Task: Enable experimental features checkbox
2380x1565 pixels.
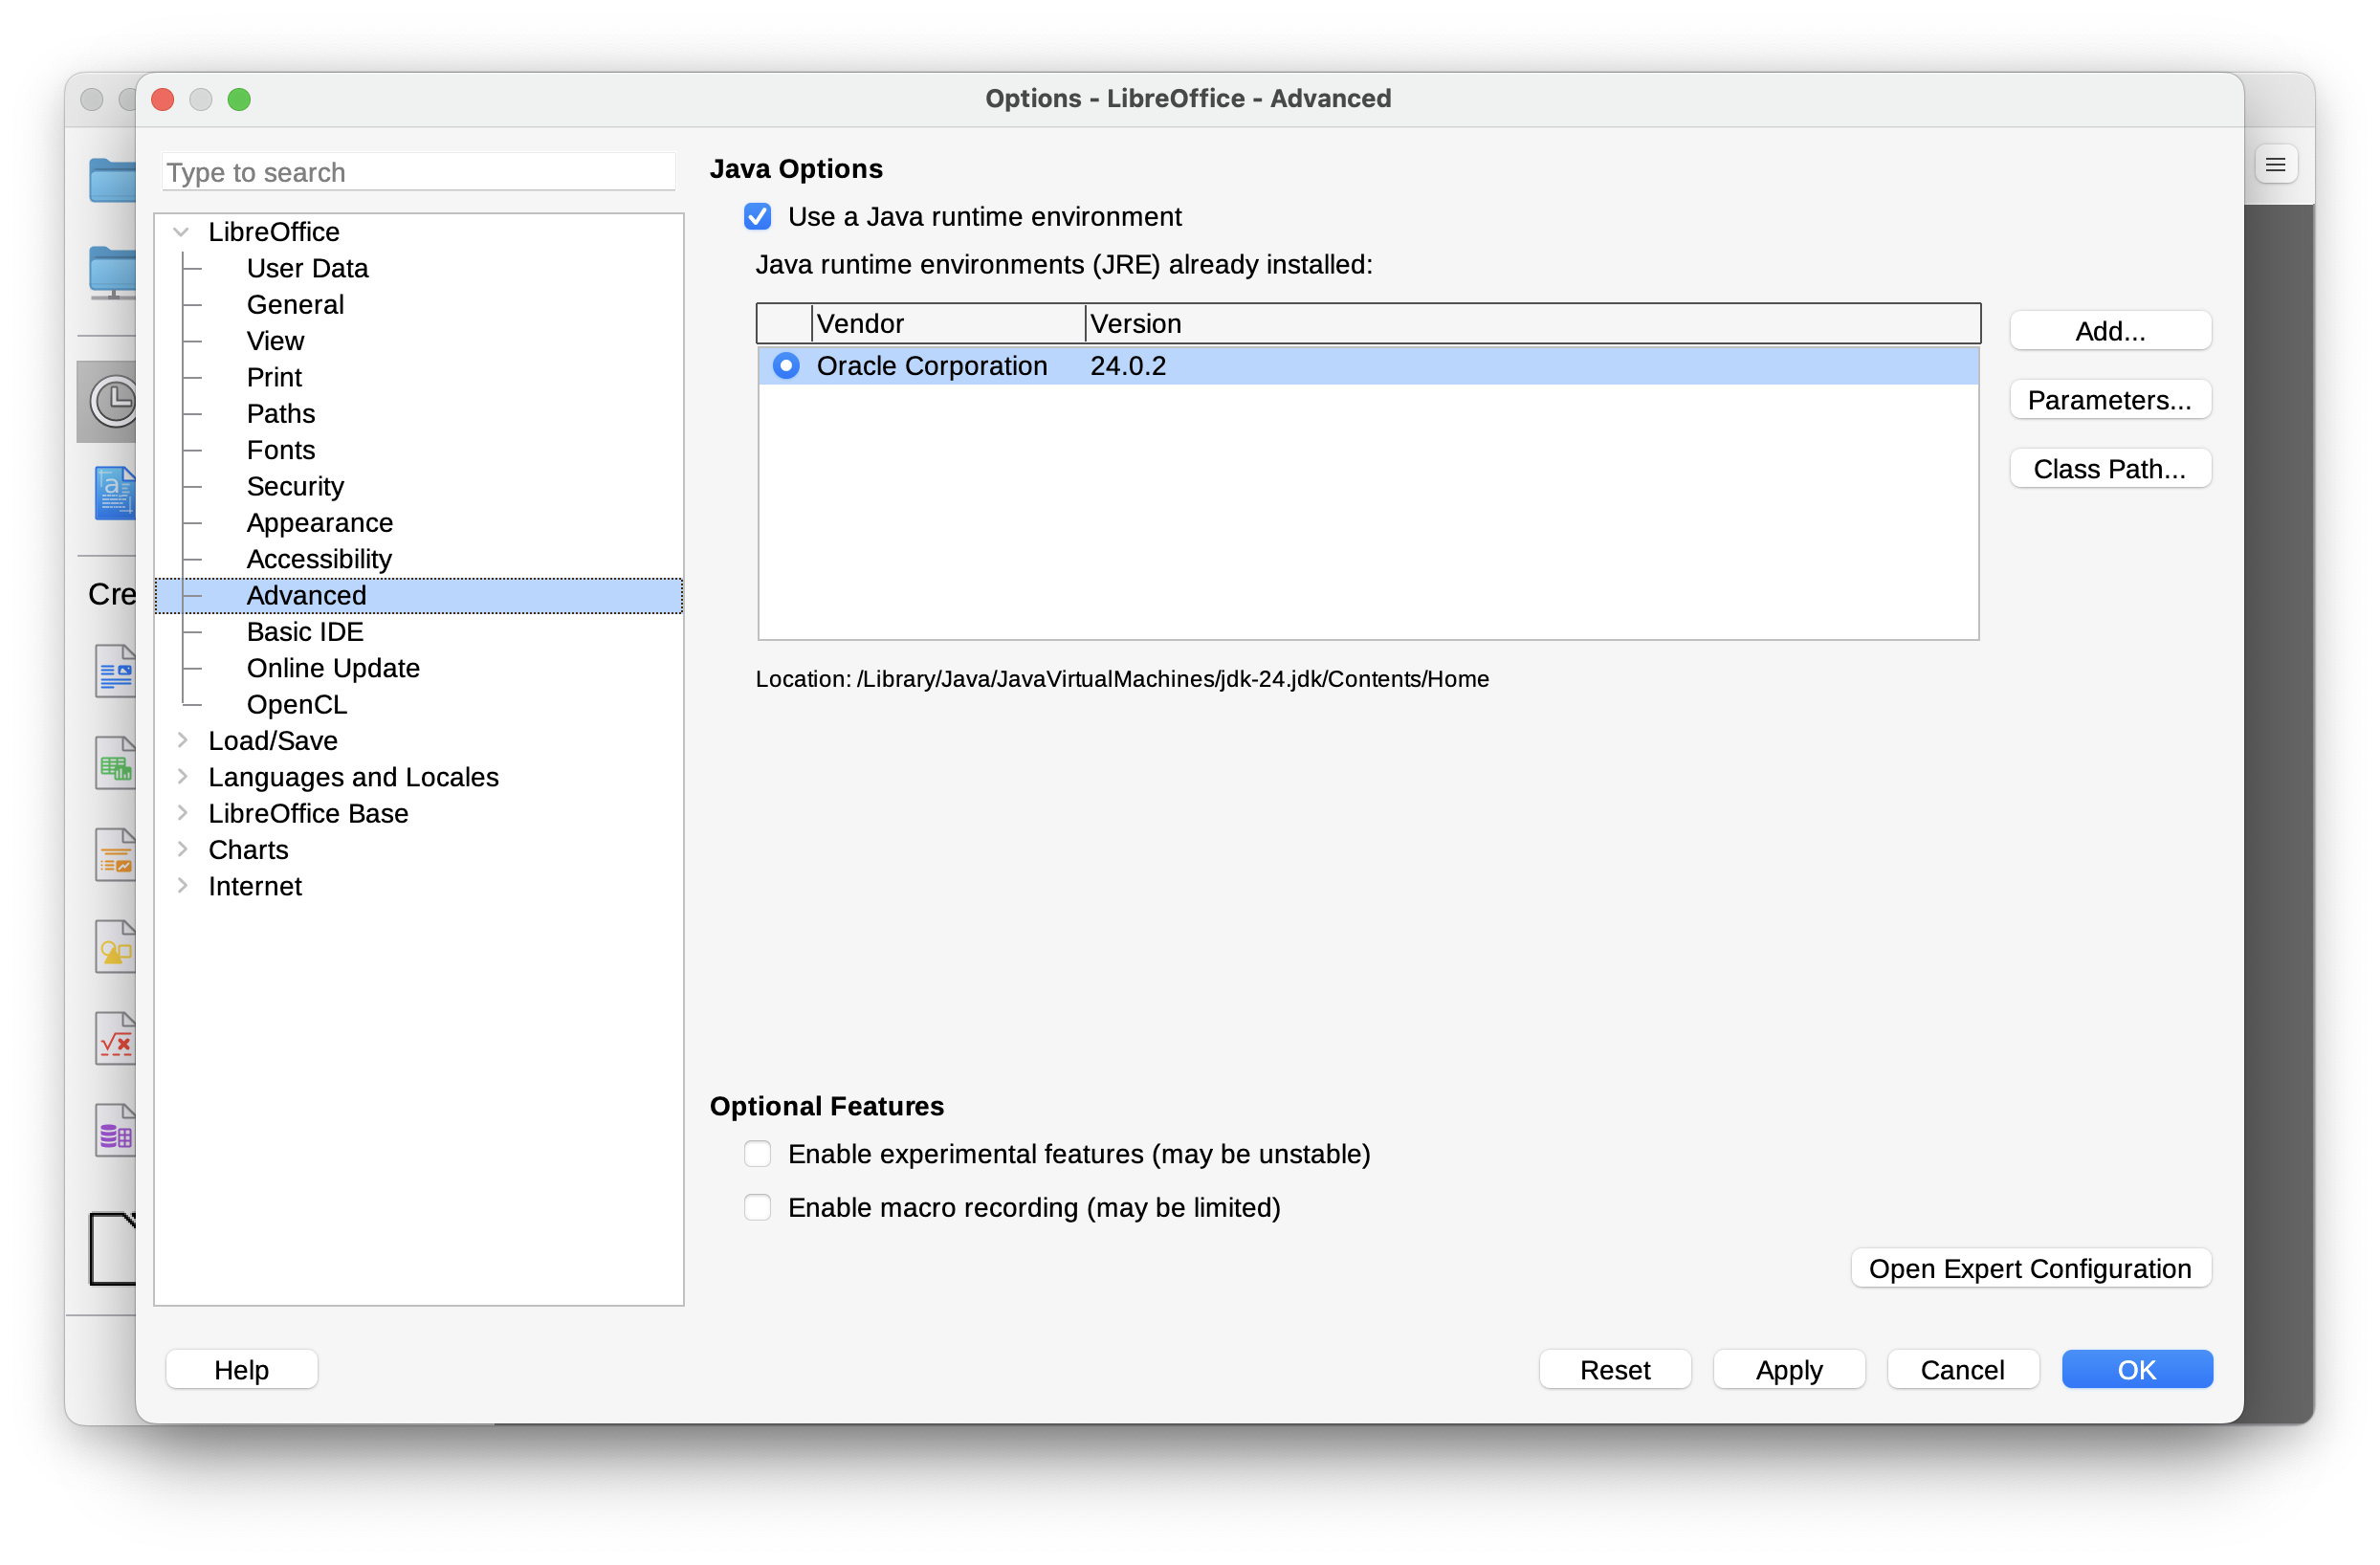Action: coord(757,1154)
